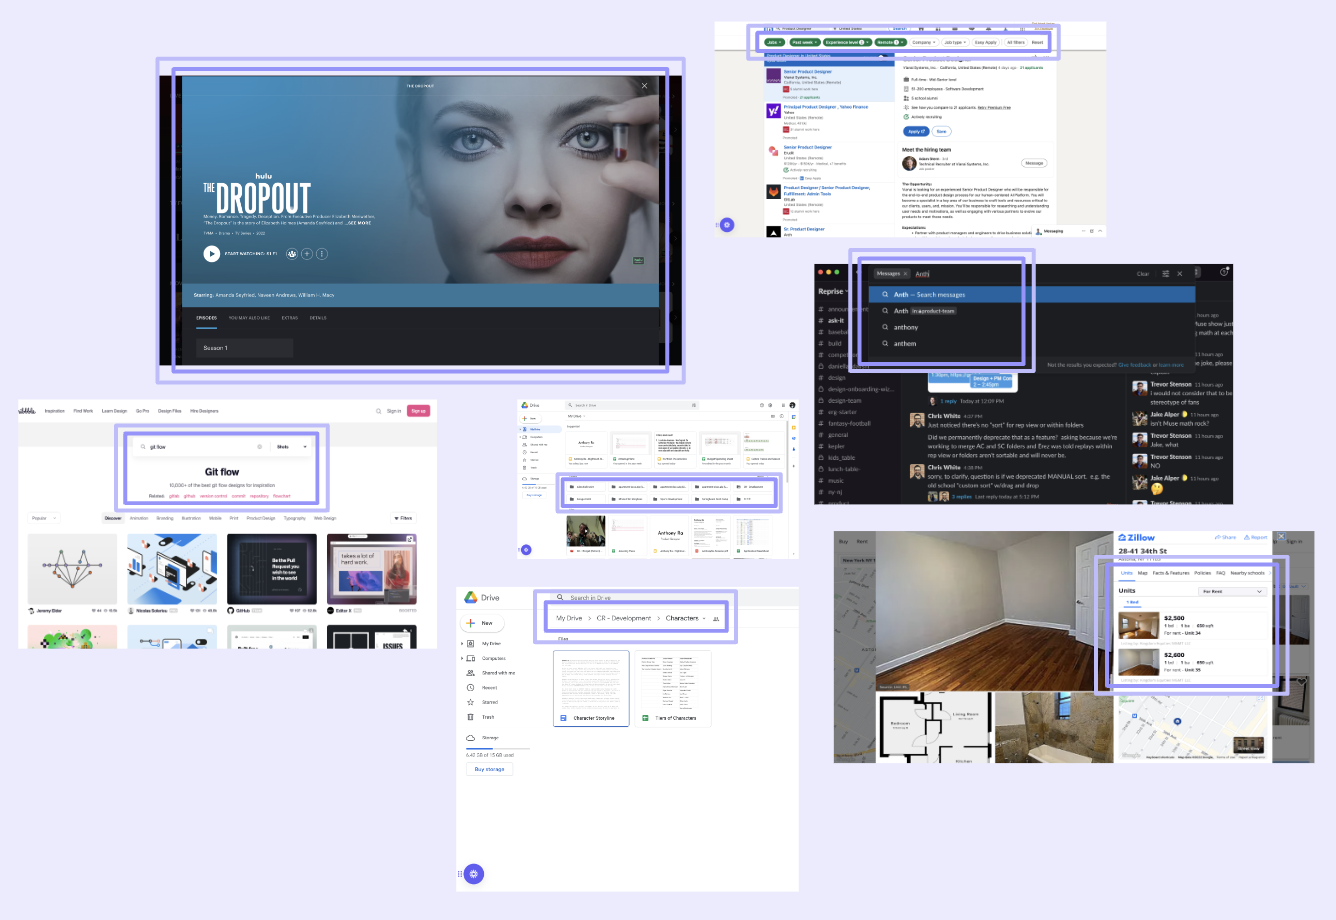Open the Character Storyline document in Drive
1336x920 pixels.
(591, 688)
